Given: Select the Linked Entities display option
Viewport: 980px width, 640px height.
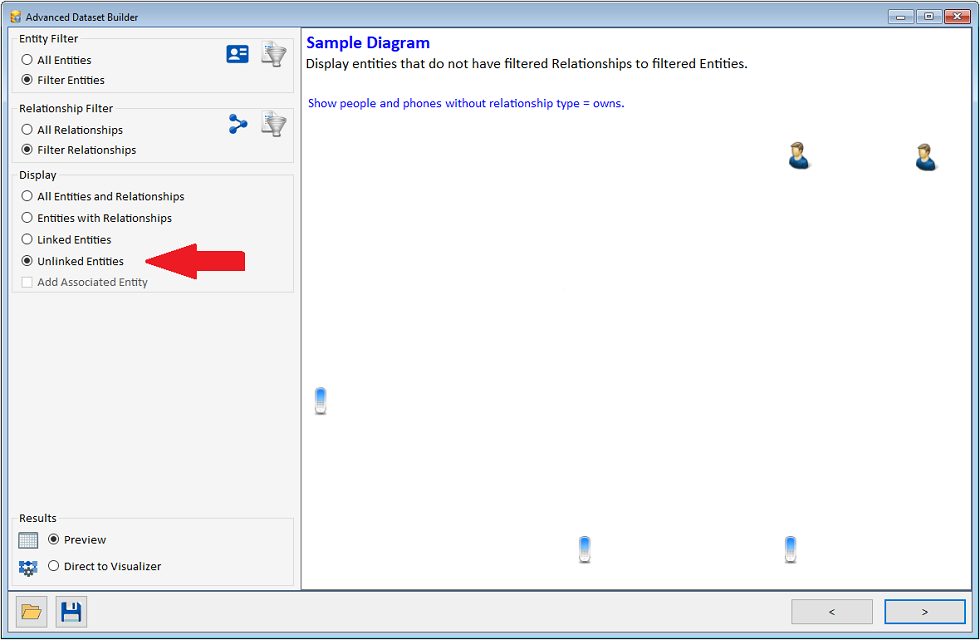Looking at the screenshot, I should click(x=27, y=239).
